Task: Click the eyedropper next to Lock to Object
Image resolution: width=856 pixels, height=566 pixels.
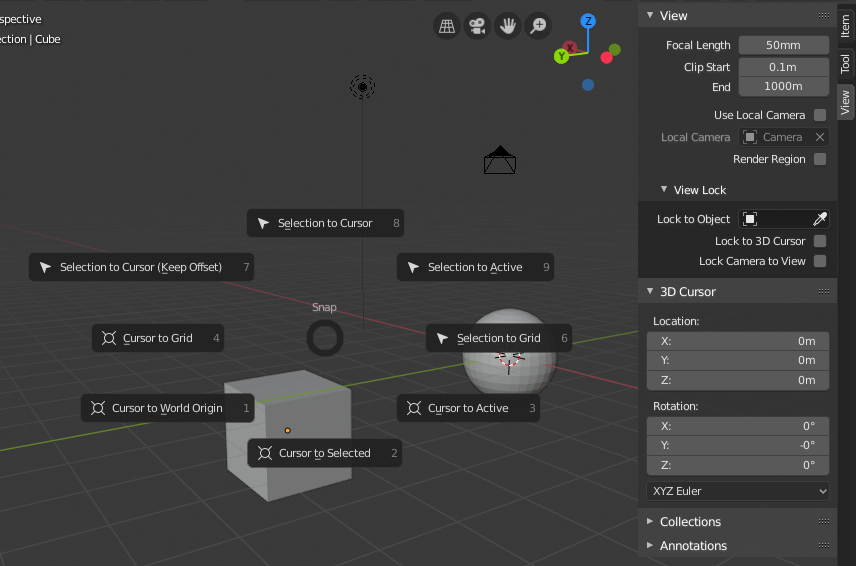Action: (819, 219)
